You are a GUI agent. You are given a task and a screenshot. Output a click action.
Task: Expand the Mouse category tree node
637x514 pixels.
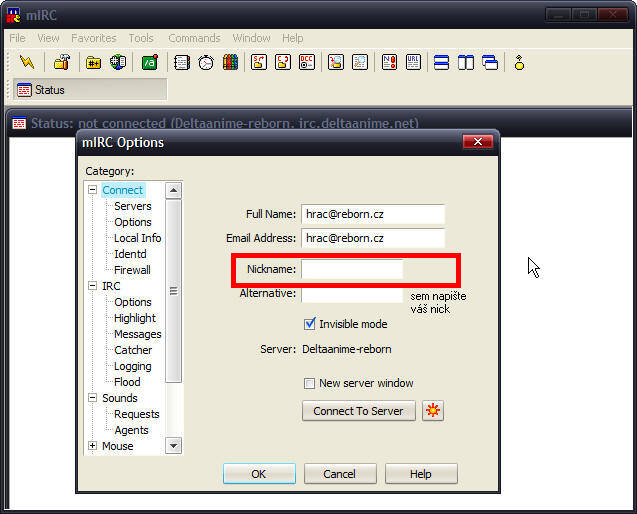point(93,446)
